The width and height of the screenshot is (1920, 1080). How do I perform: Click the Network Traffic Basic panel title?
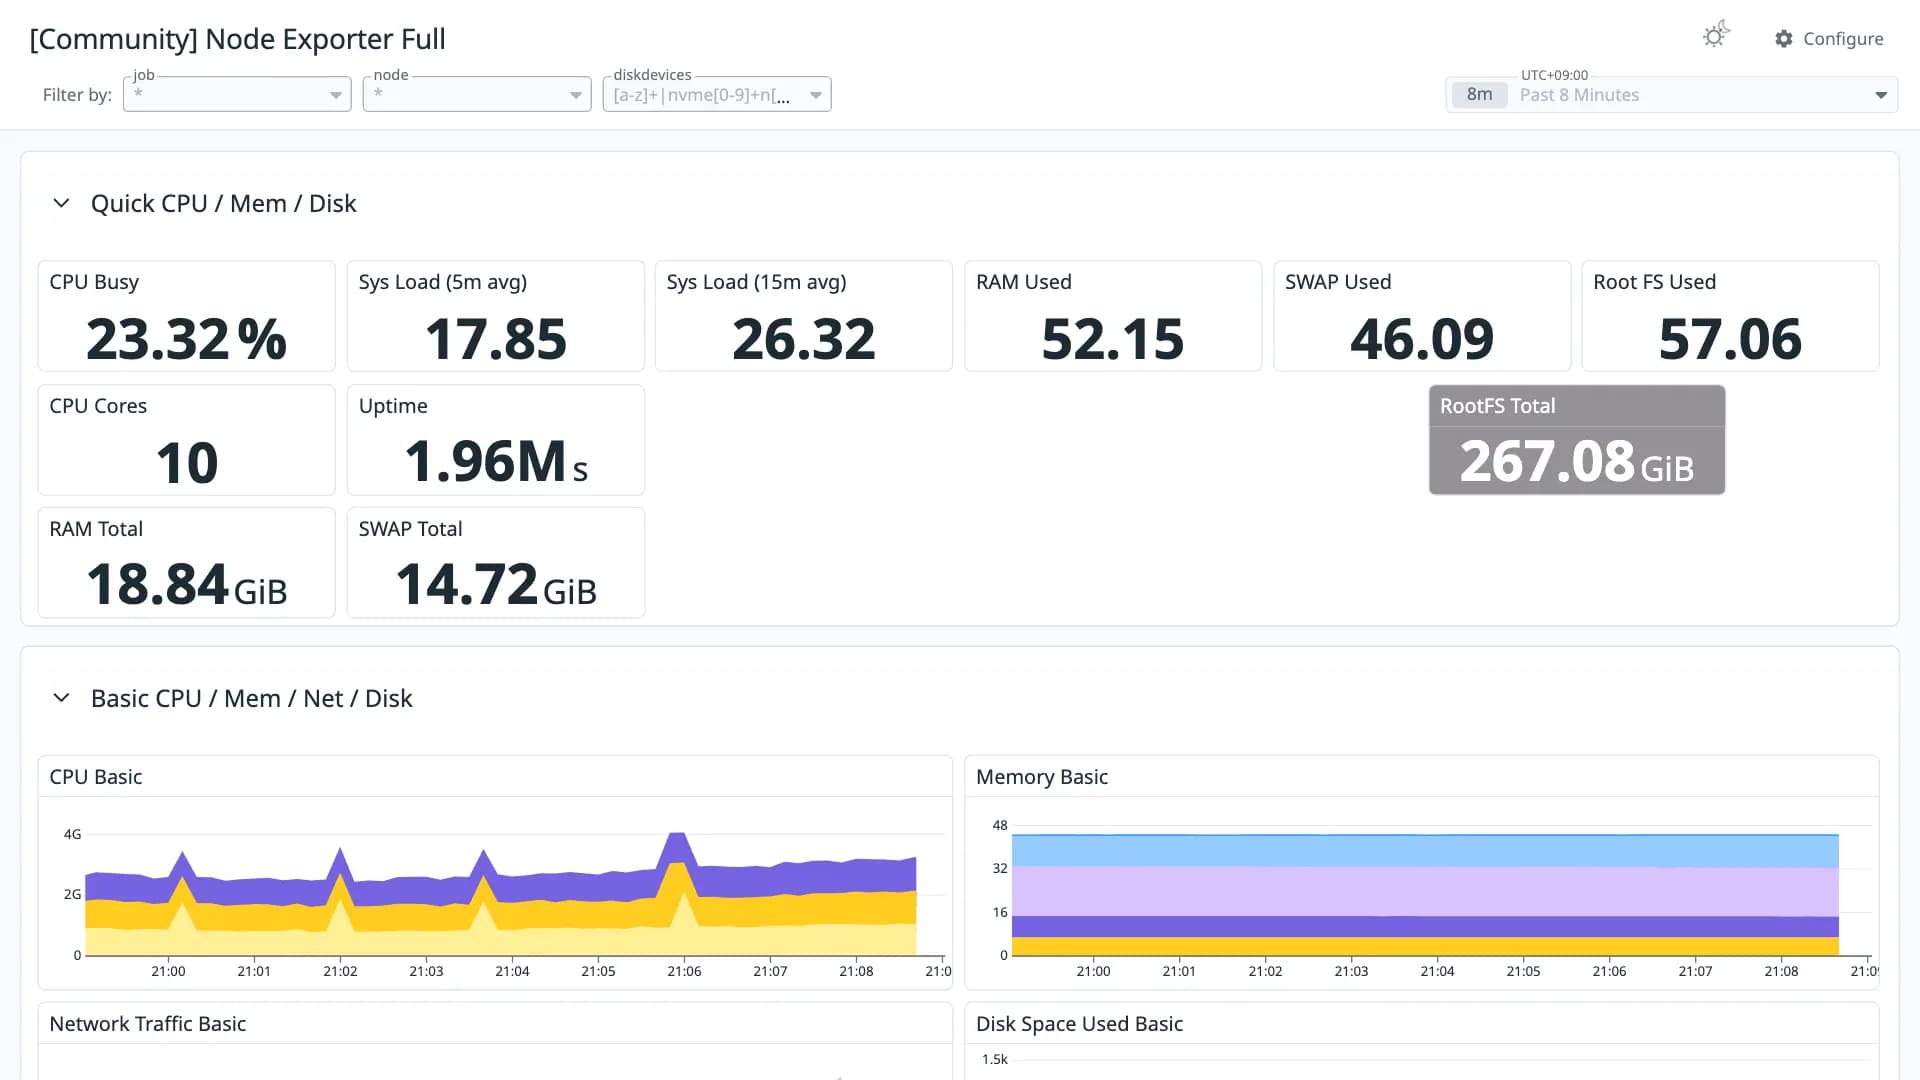tap(148, 1024)
